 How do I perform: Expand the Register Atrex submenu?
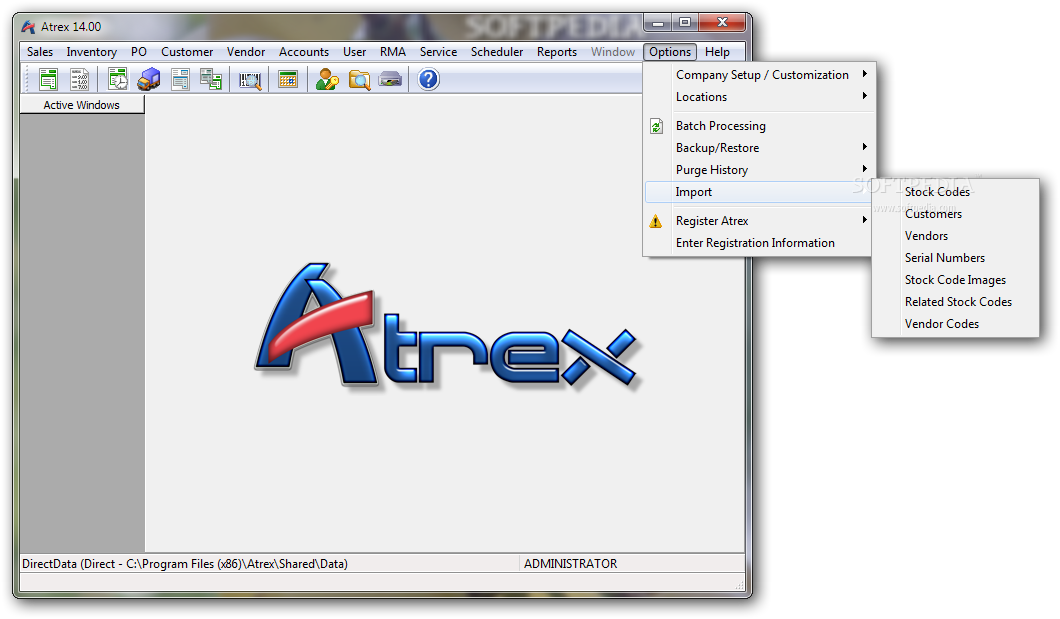coord(758,221)
